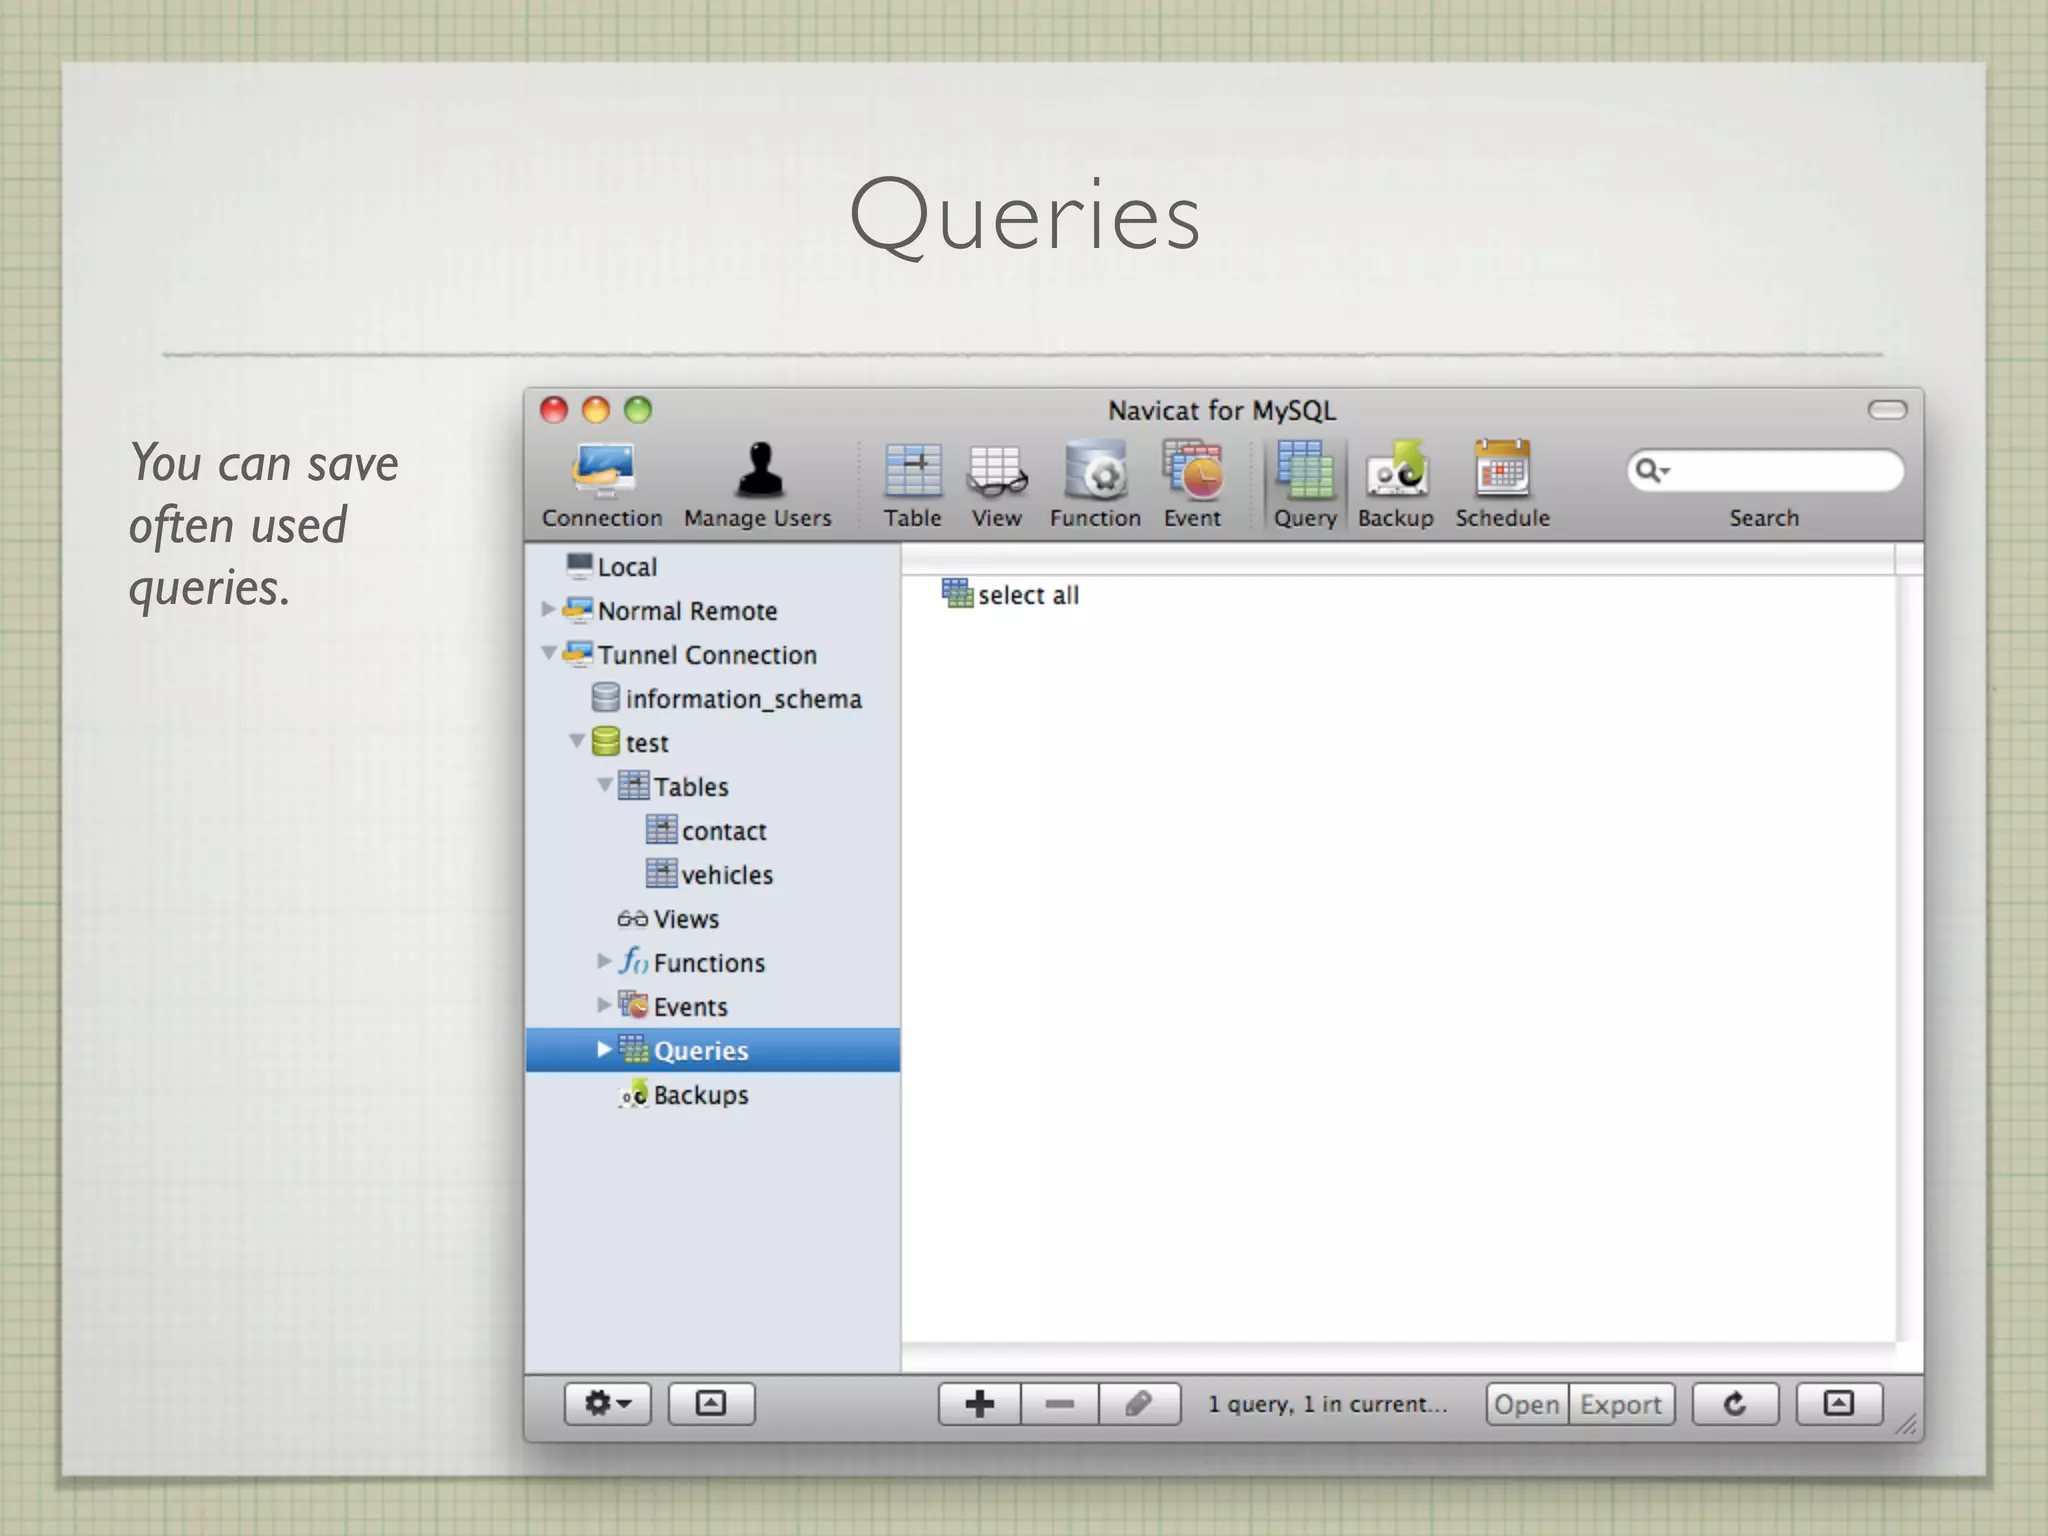The width and height of the screenshot is (2048, 1536).
Task: Select the 'select all' saved query
Action: [1028, 595]
